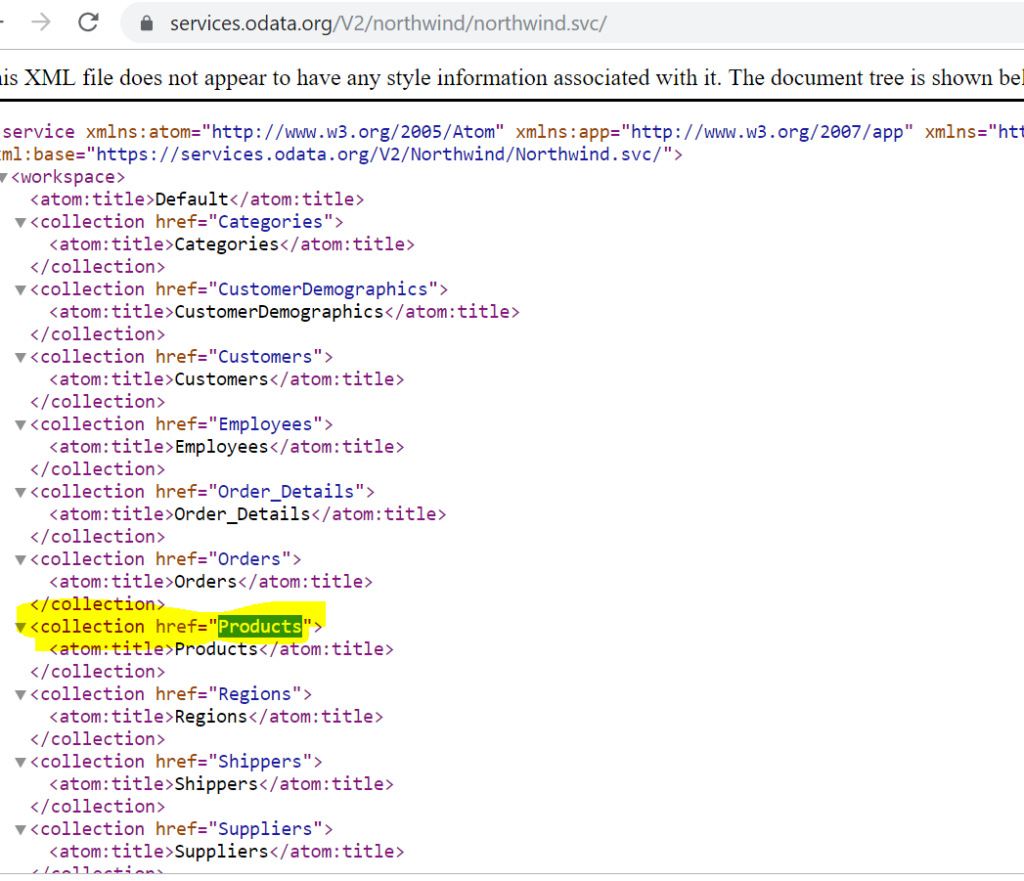Collapse the Order_Details collection node

point(21,492)
